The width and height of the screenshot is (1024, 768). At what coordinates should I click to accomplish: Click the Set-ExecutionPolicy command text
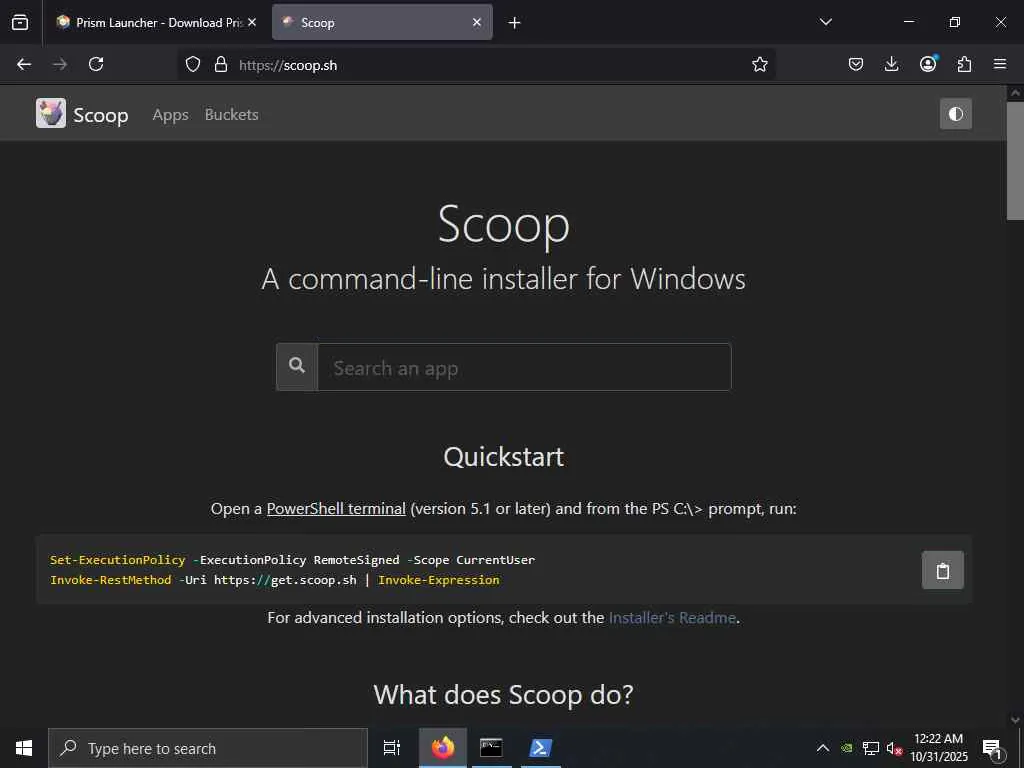point(118,560)
